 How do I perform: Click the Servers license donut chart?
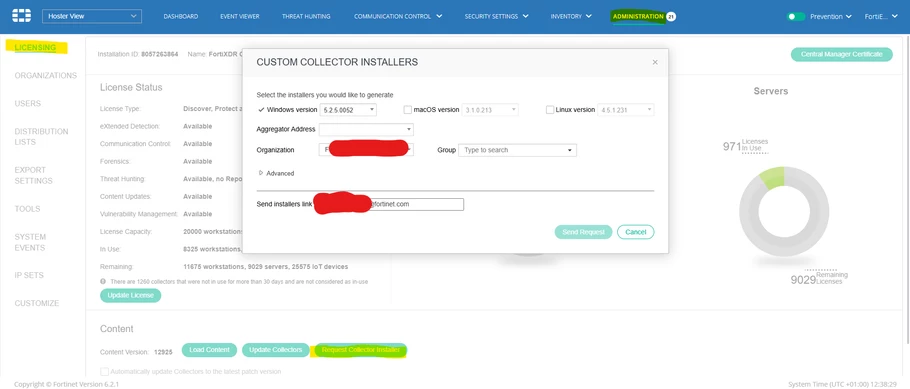click(783, 212)
